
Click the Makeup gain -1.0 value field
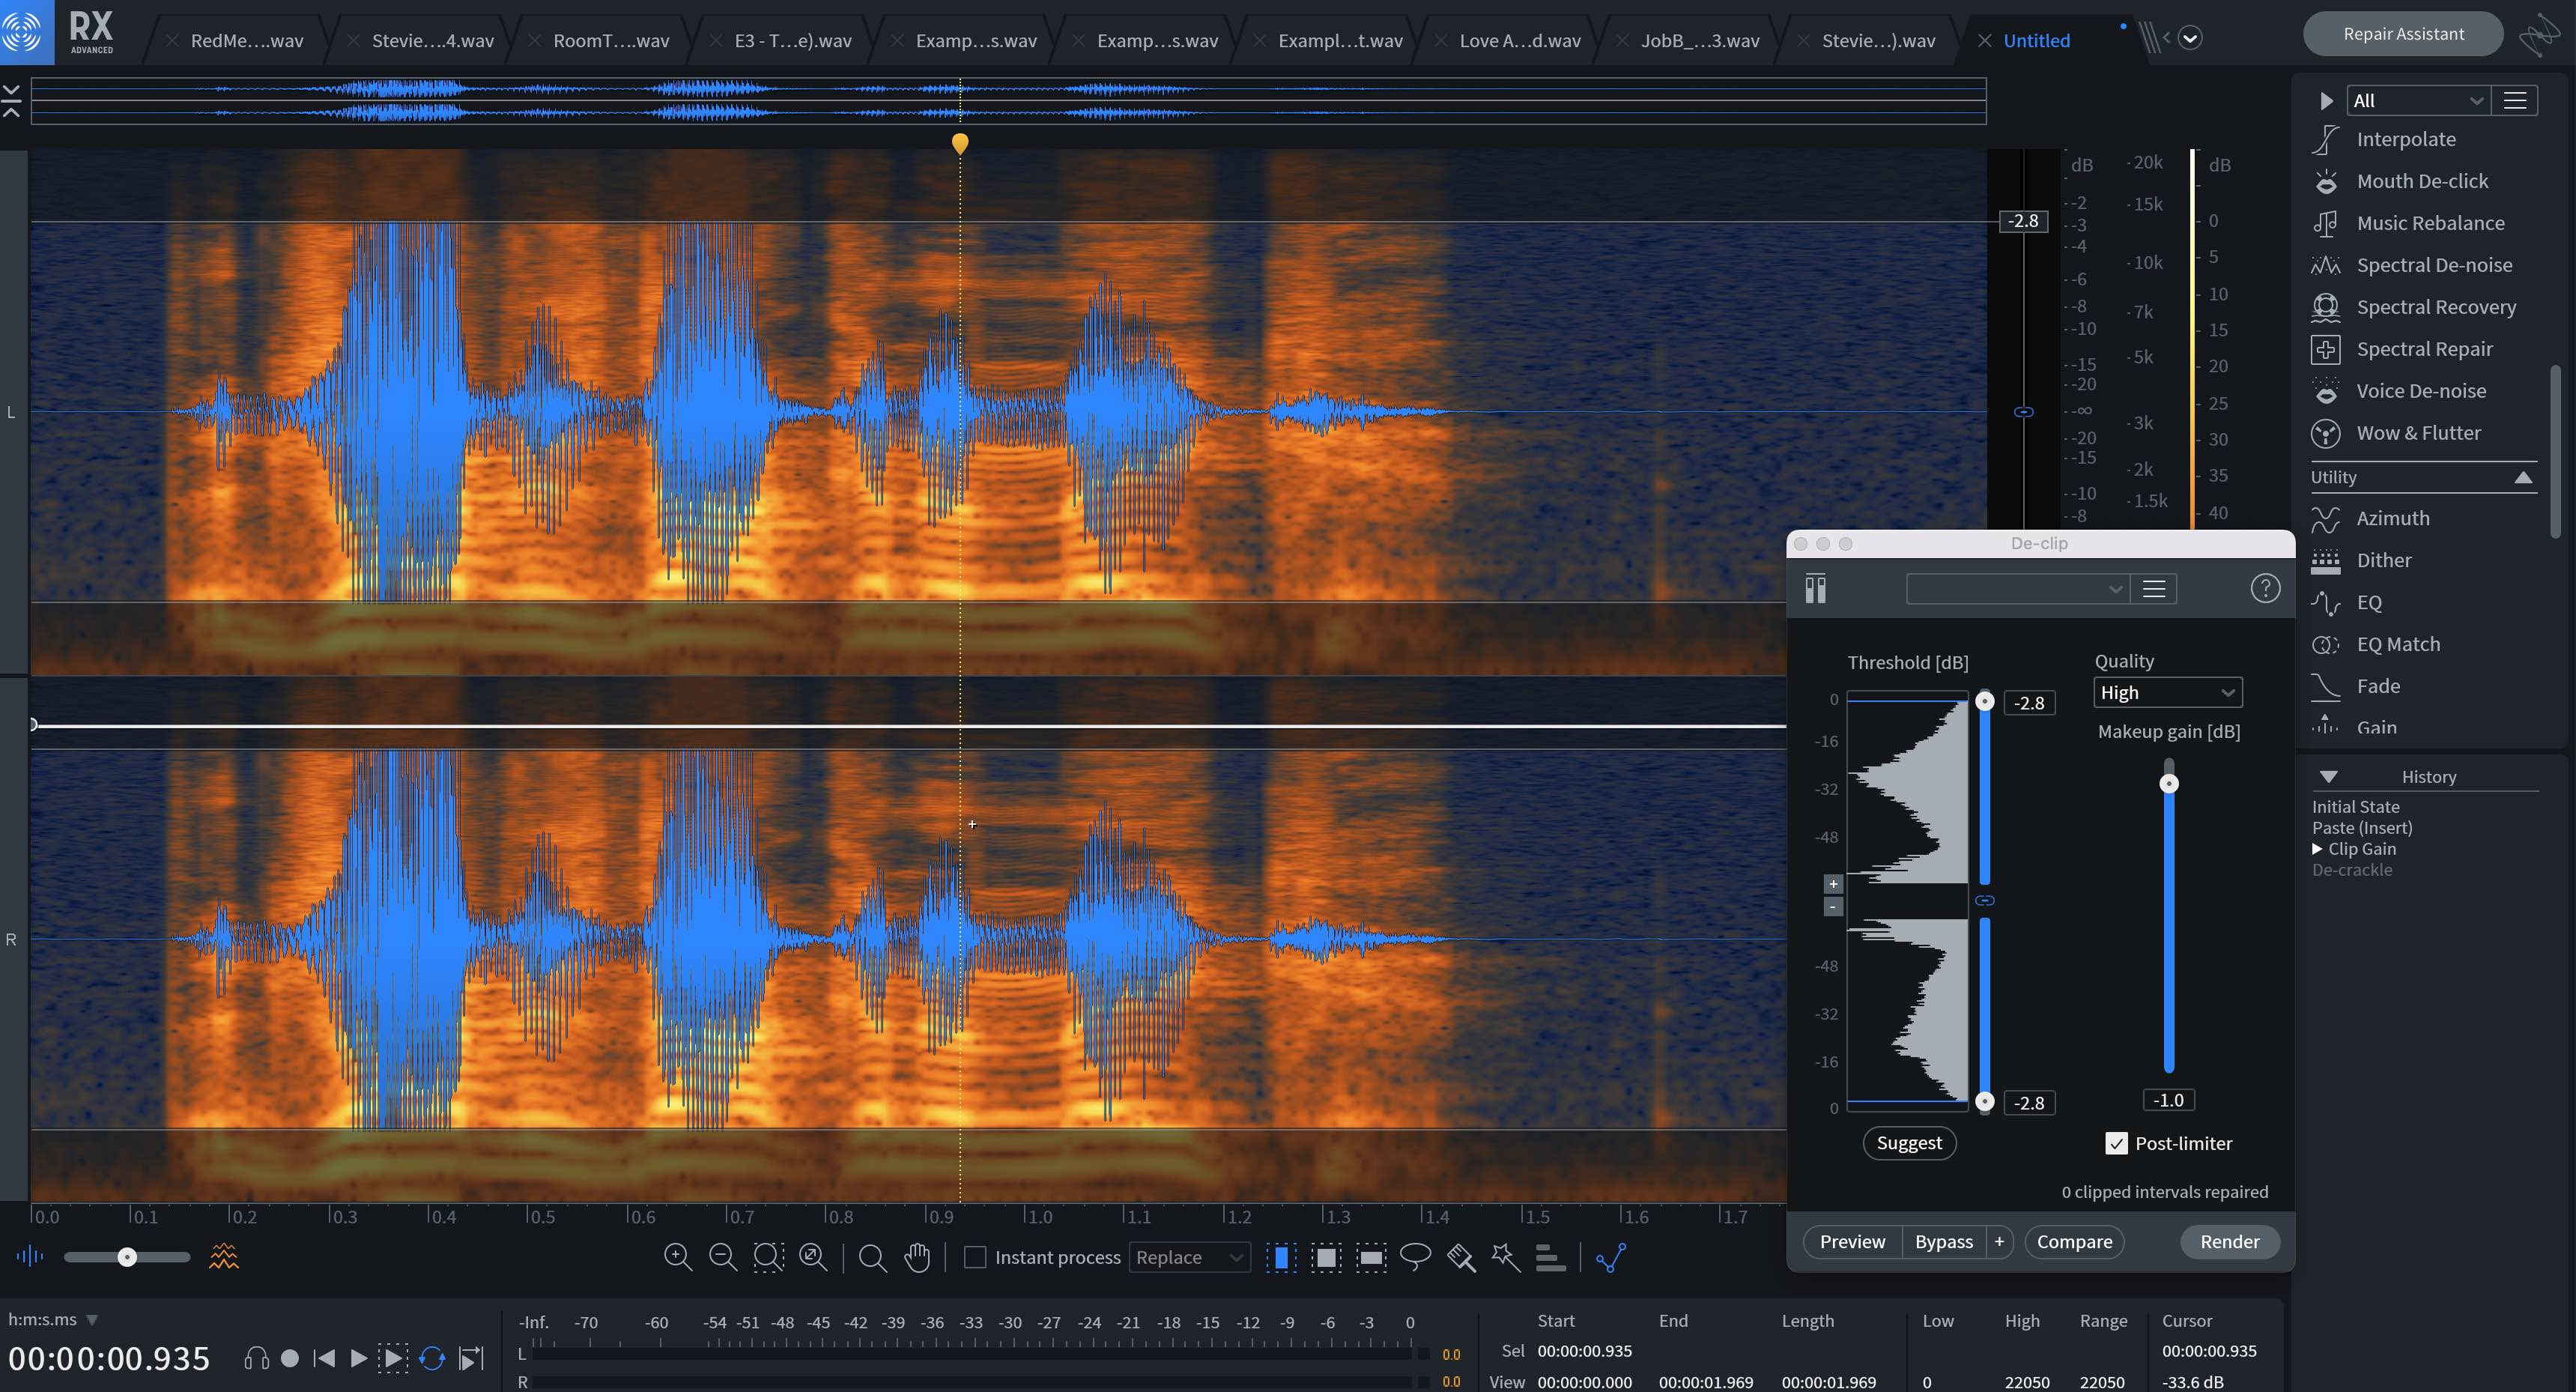click(2168, 1100)
